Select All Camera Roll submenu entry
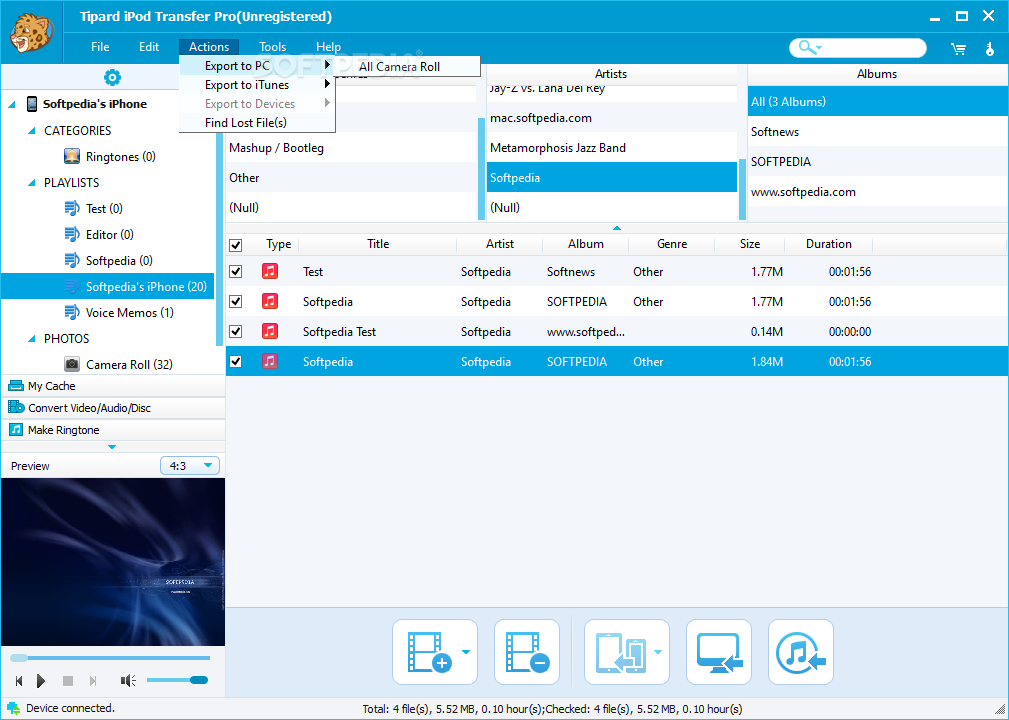 (x=407, y=66)
